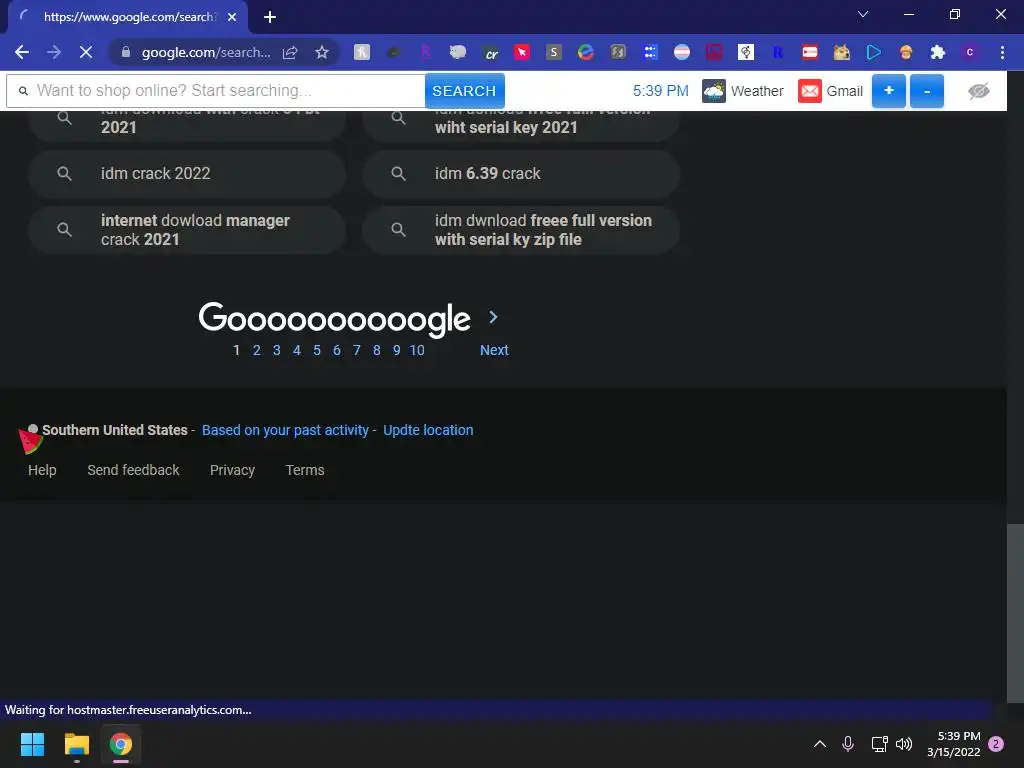Open the blue dotted-grid extension icon
This screenshot has height=768, width=1024.
pos(650,52)
